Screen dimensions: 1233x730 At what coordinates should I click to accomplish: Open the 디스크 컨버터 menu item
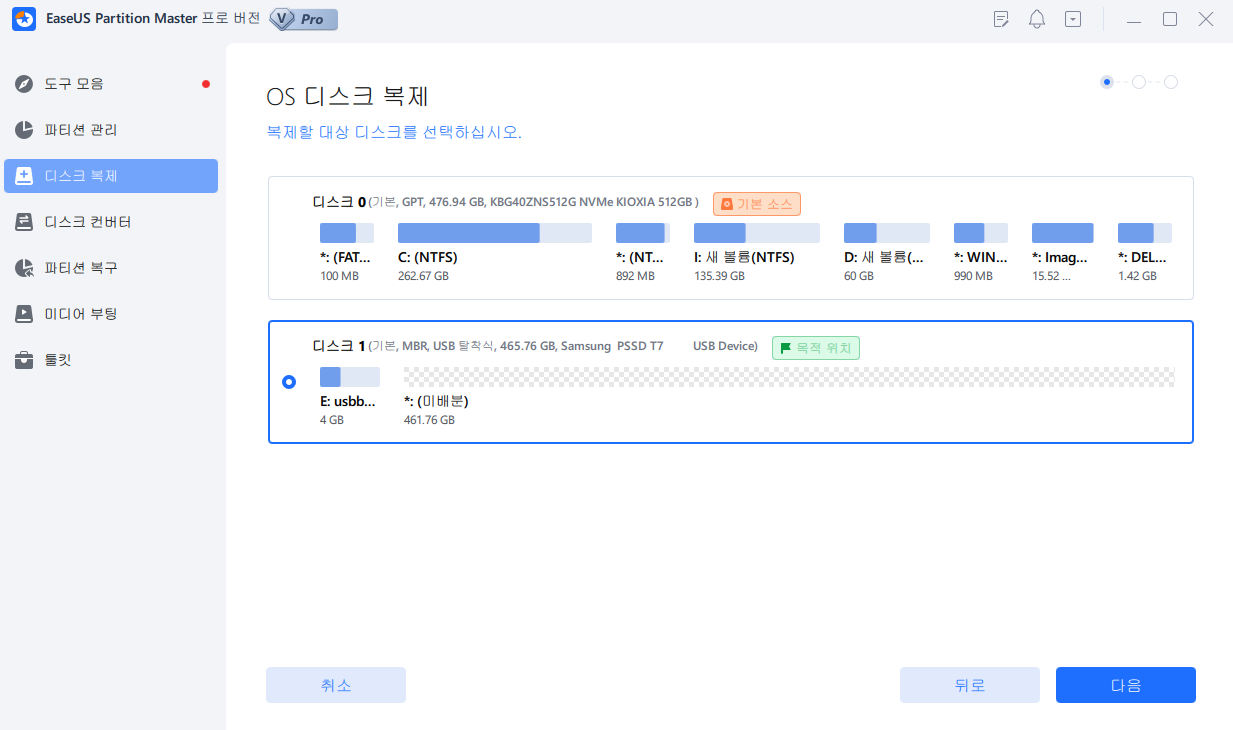pyautogui.click(x=111, y=222)
